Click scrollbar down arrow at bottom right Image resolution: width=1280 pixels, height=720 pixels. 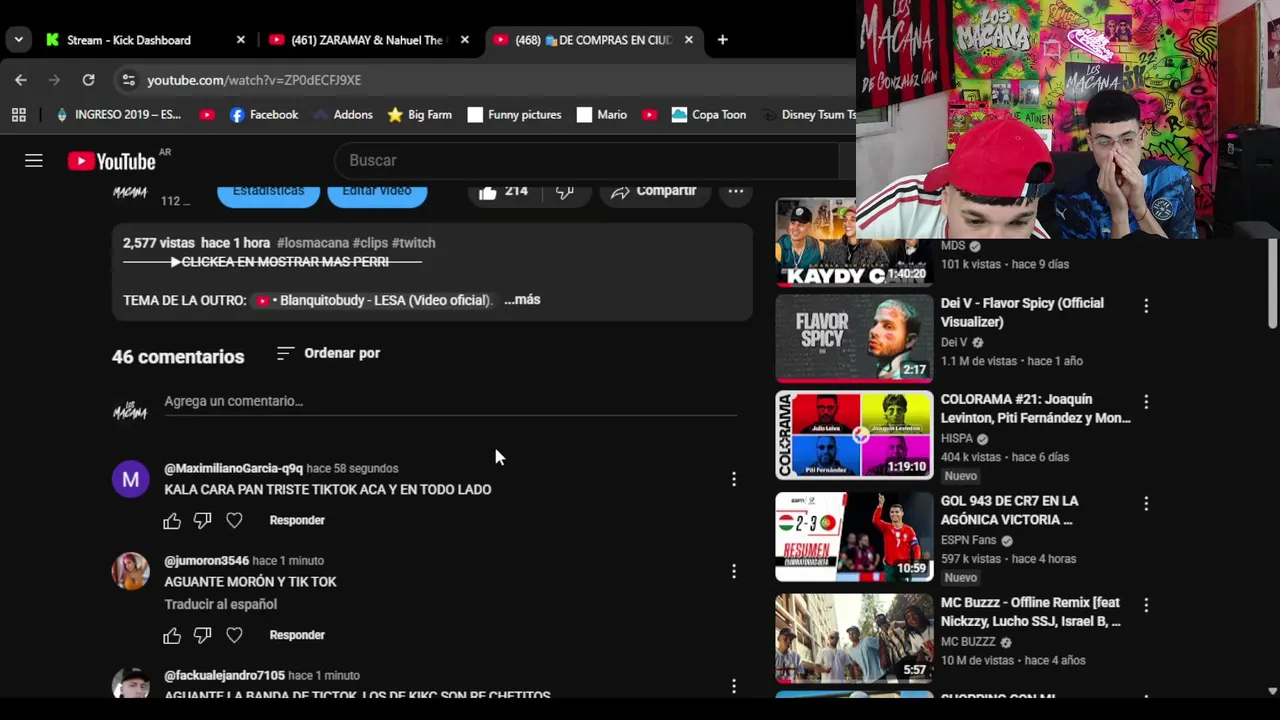[x=1272, y=691]
